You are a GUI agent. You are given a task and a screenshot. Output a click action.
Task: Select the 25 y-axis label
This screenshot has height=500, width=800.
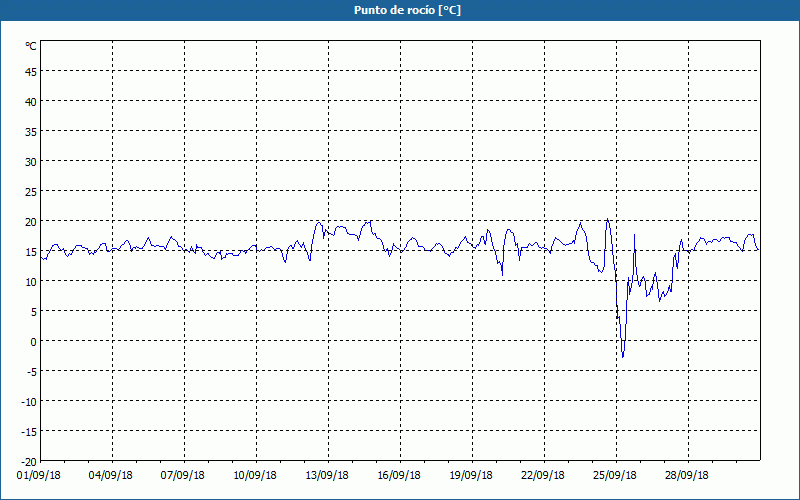coord(31,192)
